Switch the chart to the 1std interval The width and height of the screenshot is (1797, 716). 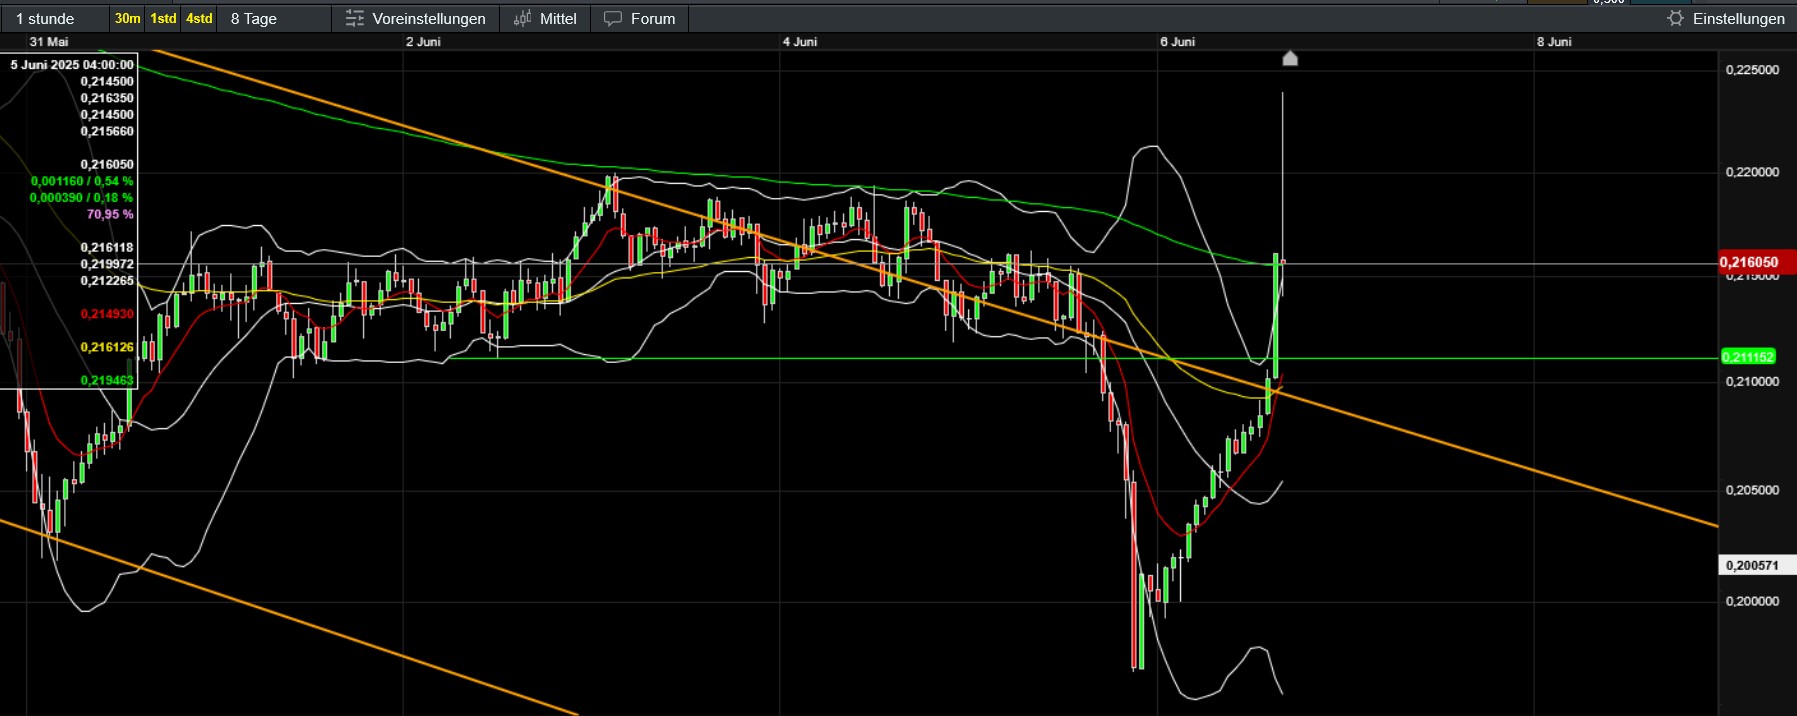(163, 18)
